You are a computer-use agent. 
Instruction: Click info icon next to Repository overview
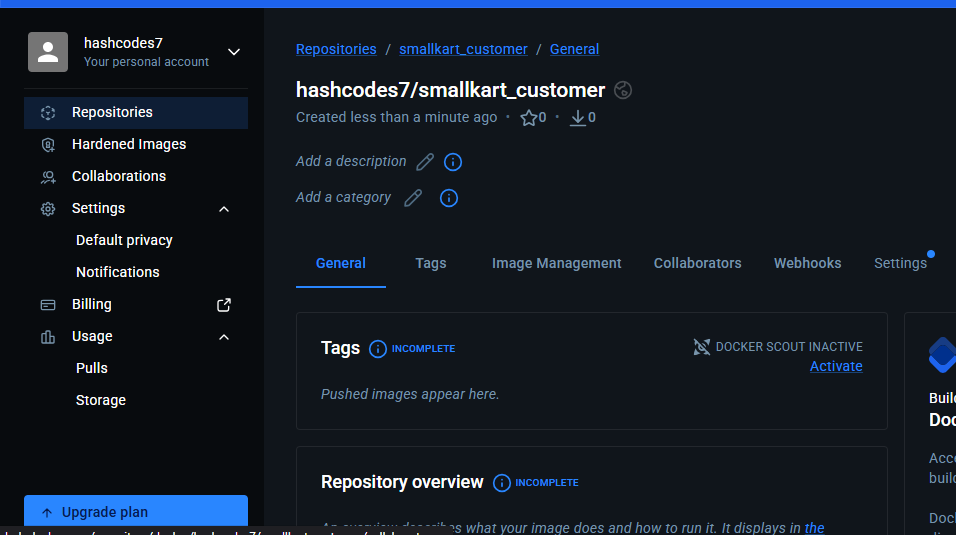(x=501, y=483)
